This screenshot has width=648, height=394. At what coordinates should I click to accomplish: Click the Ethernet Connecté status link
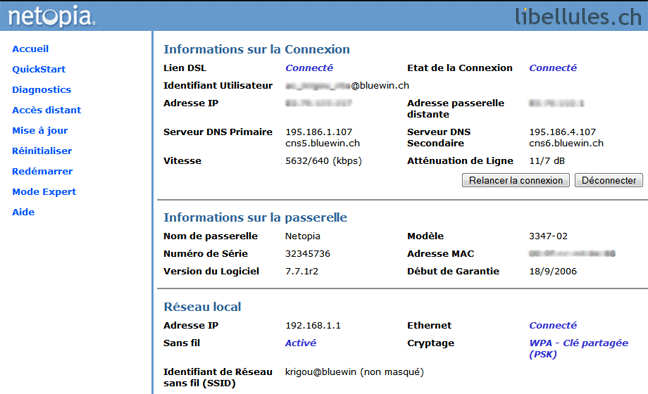(x=553, y=325)
